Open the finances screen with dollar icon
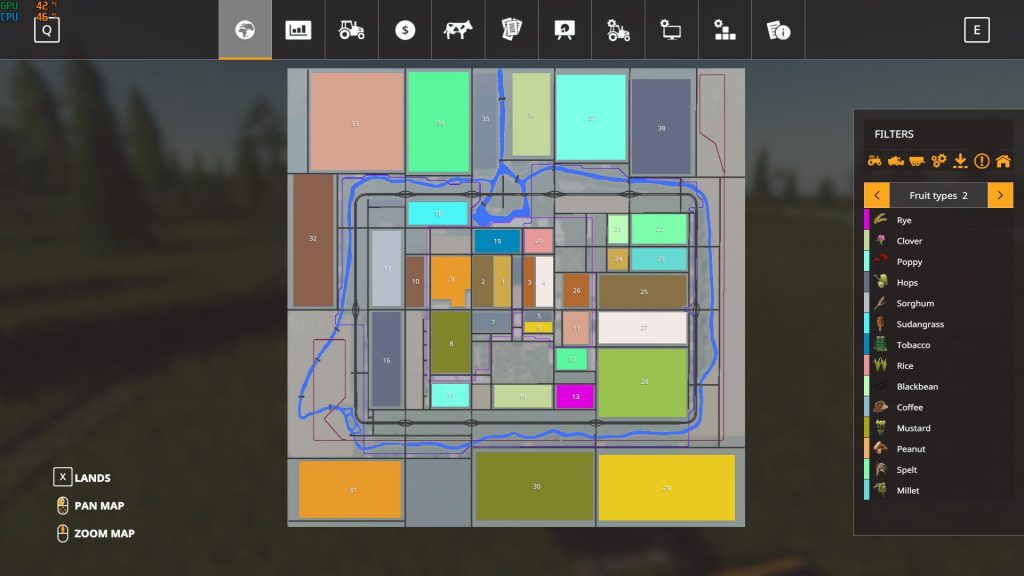 click(x=404, y=30)
